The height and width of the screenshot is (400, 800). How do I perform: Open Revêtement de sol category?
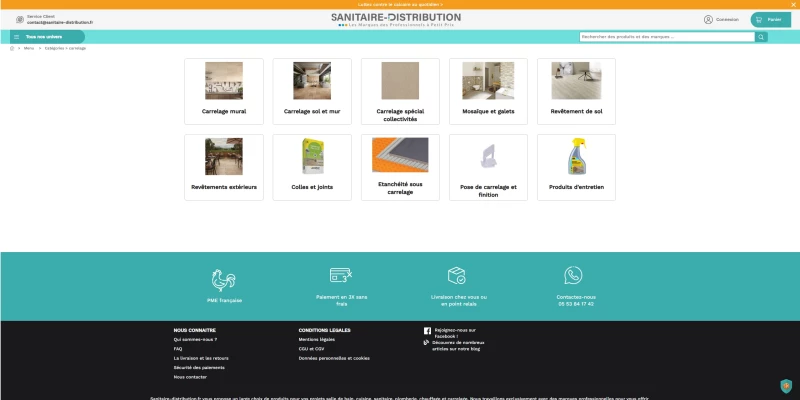577,91
